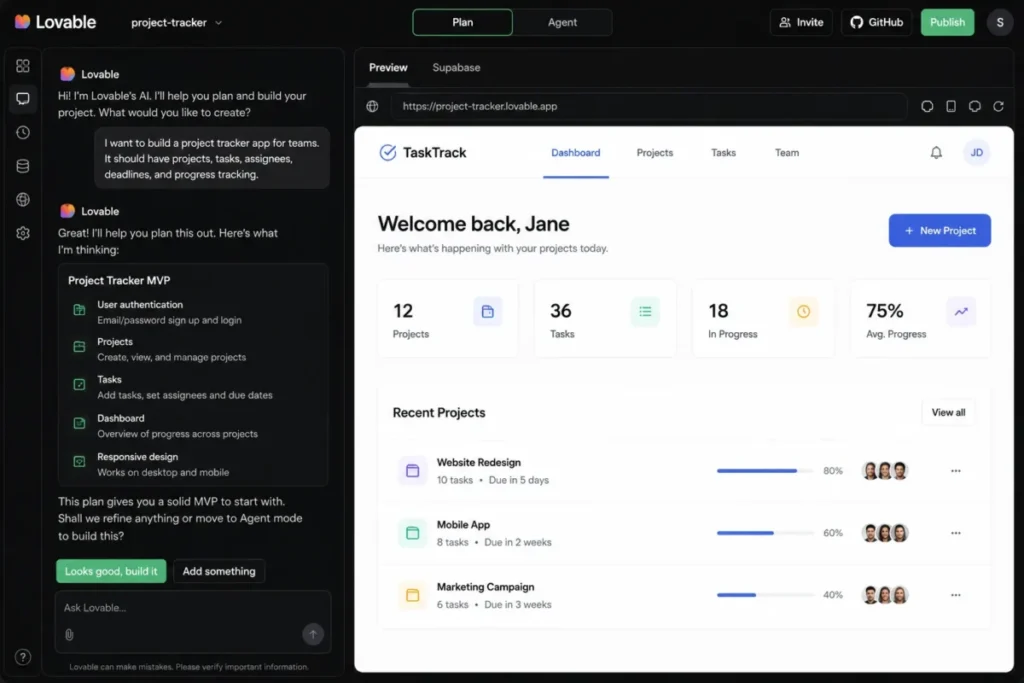Viewport: 1024px width, 683px height.
Task: Click the Lovable heart logo
Action: [x=22, y=22]
